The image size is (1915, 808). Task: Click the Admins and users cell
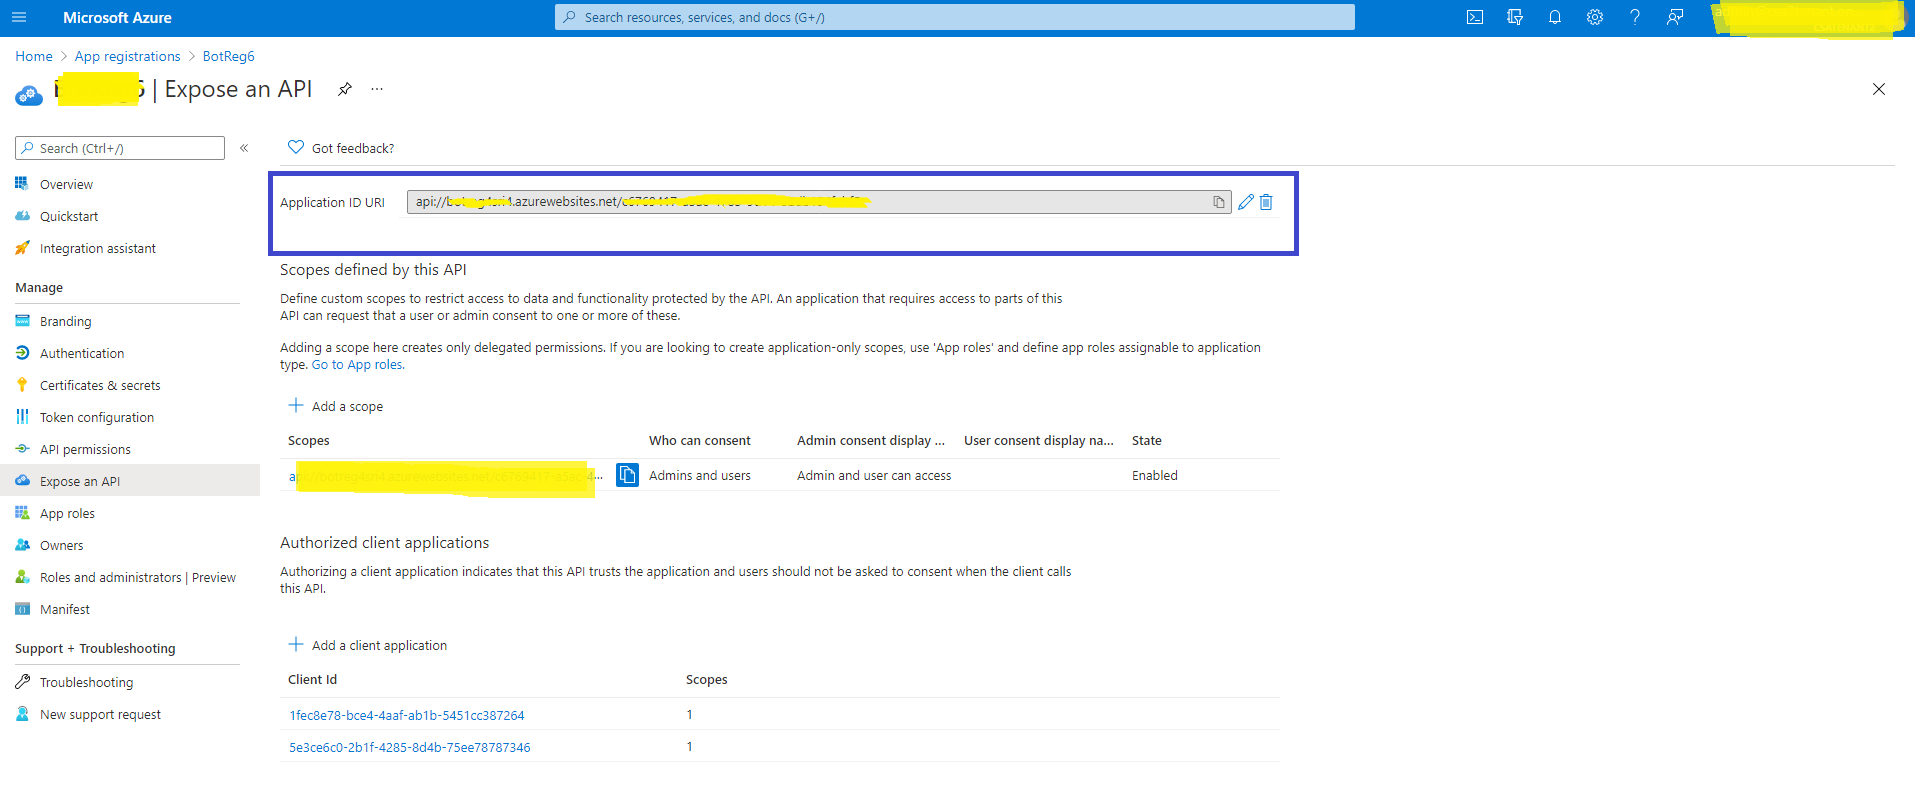(x=700, y=475)
